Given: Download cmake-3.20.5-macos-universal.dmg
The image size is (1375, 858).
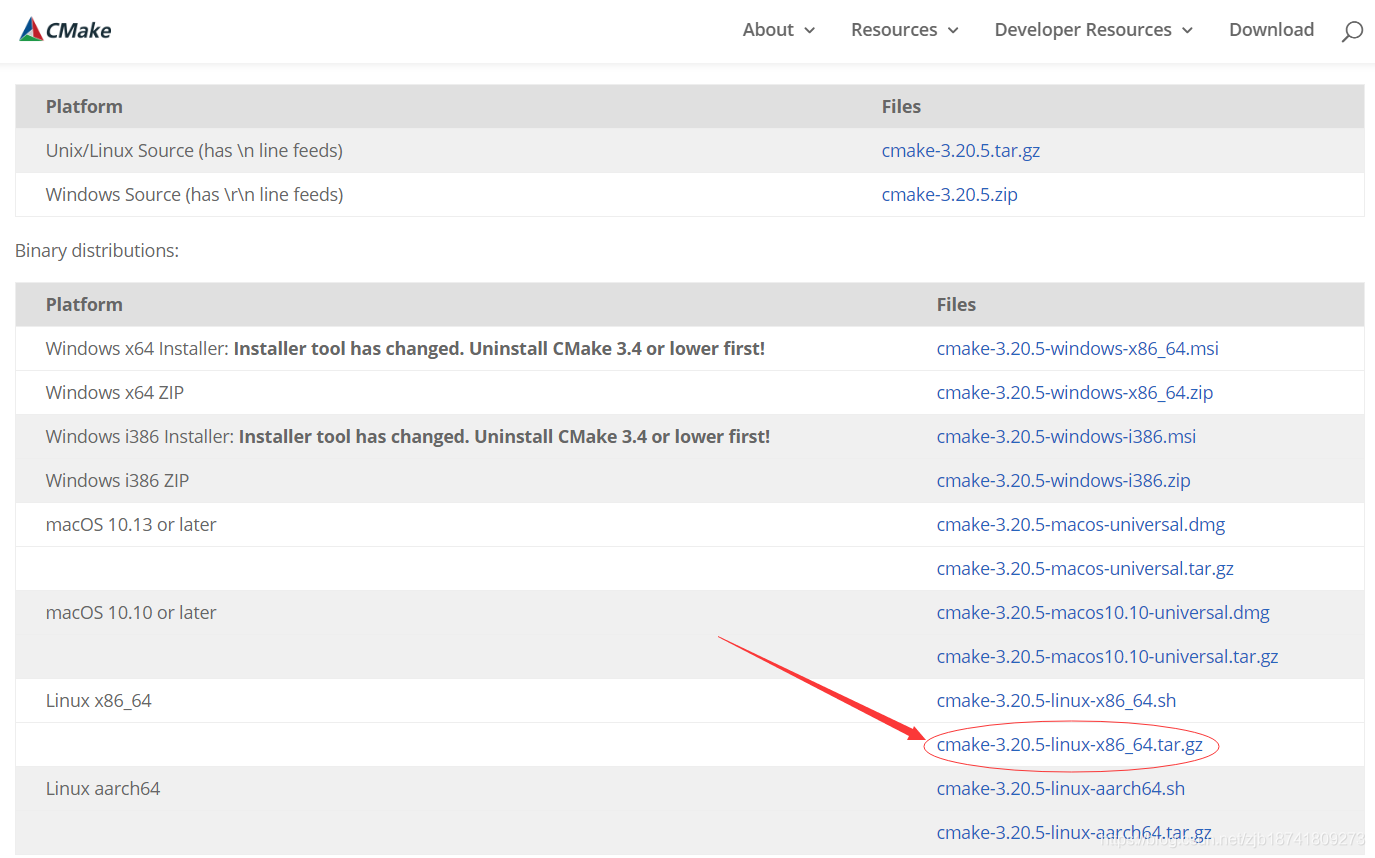Looking at the screenshot, I should (1081, 525).
